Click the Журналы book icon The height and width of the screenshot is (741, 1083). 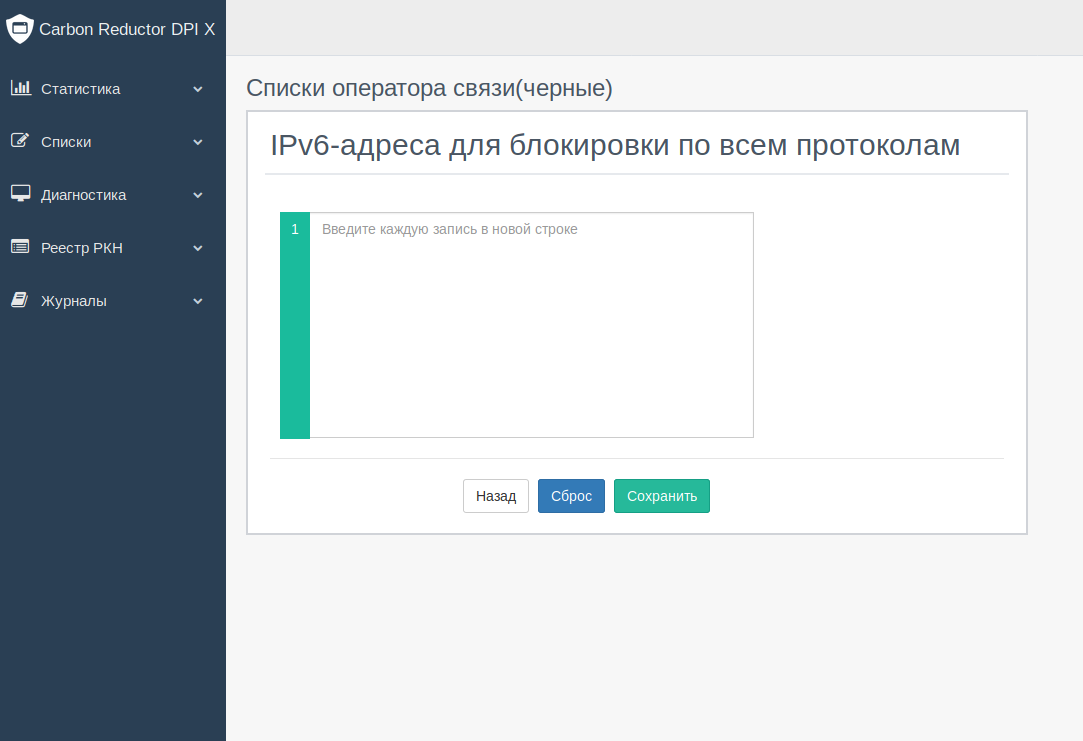19,300
